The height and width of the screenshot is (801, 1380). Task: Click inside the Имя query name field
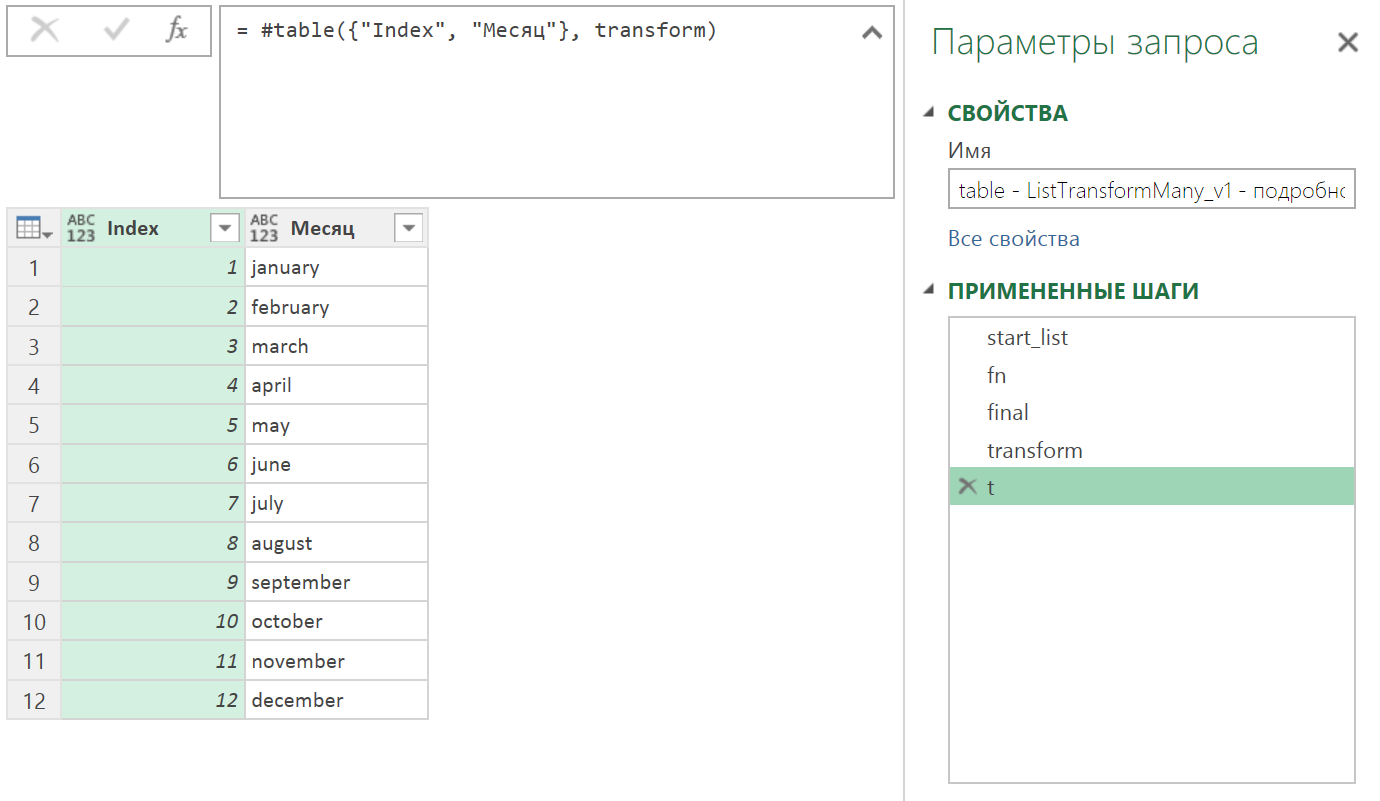tap(1150, 190)
